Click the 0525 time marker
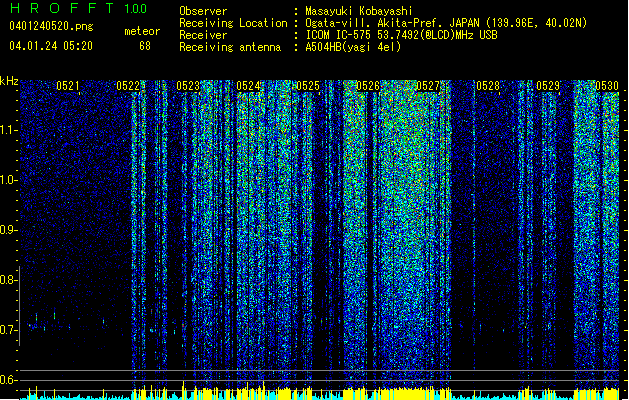Viewport: 629px width, 400px height. (308, 86)
